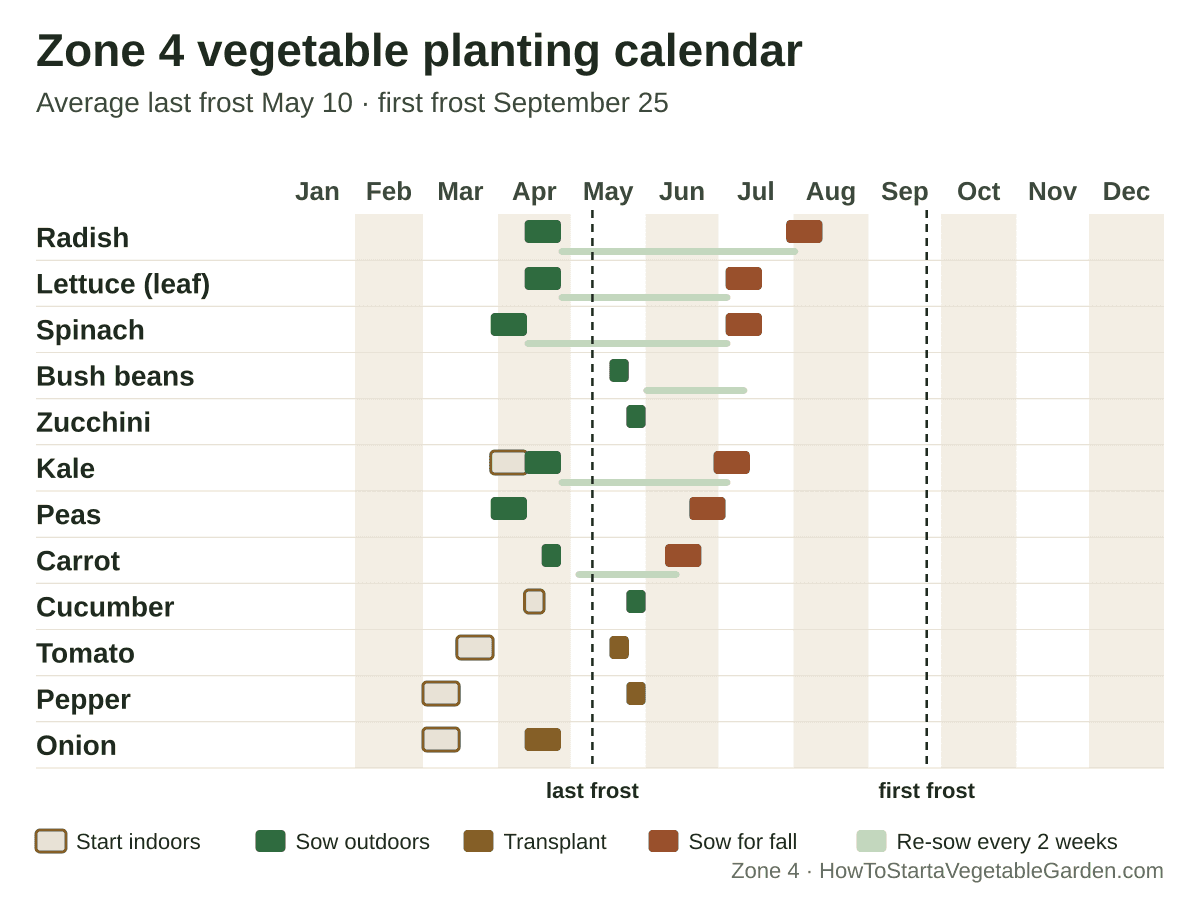Select the Carrot row label
1200x900 pixels.
tap(78, 561)
